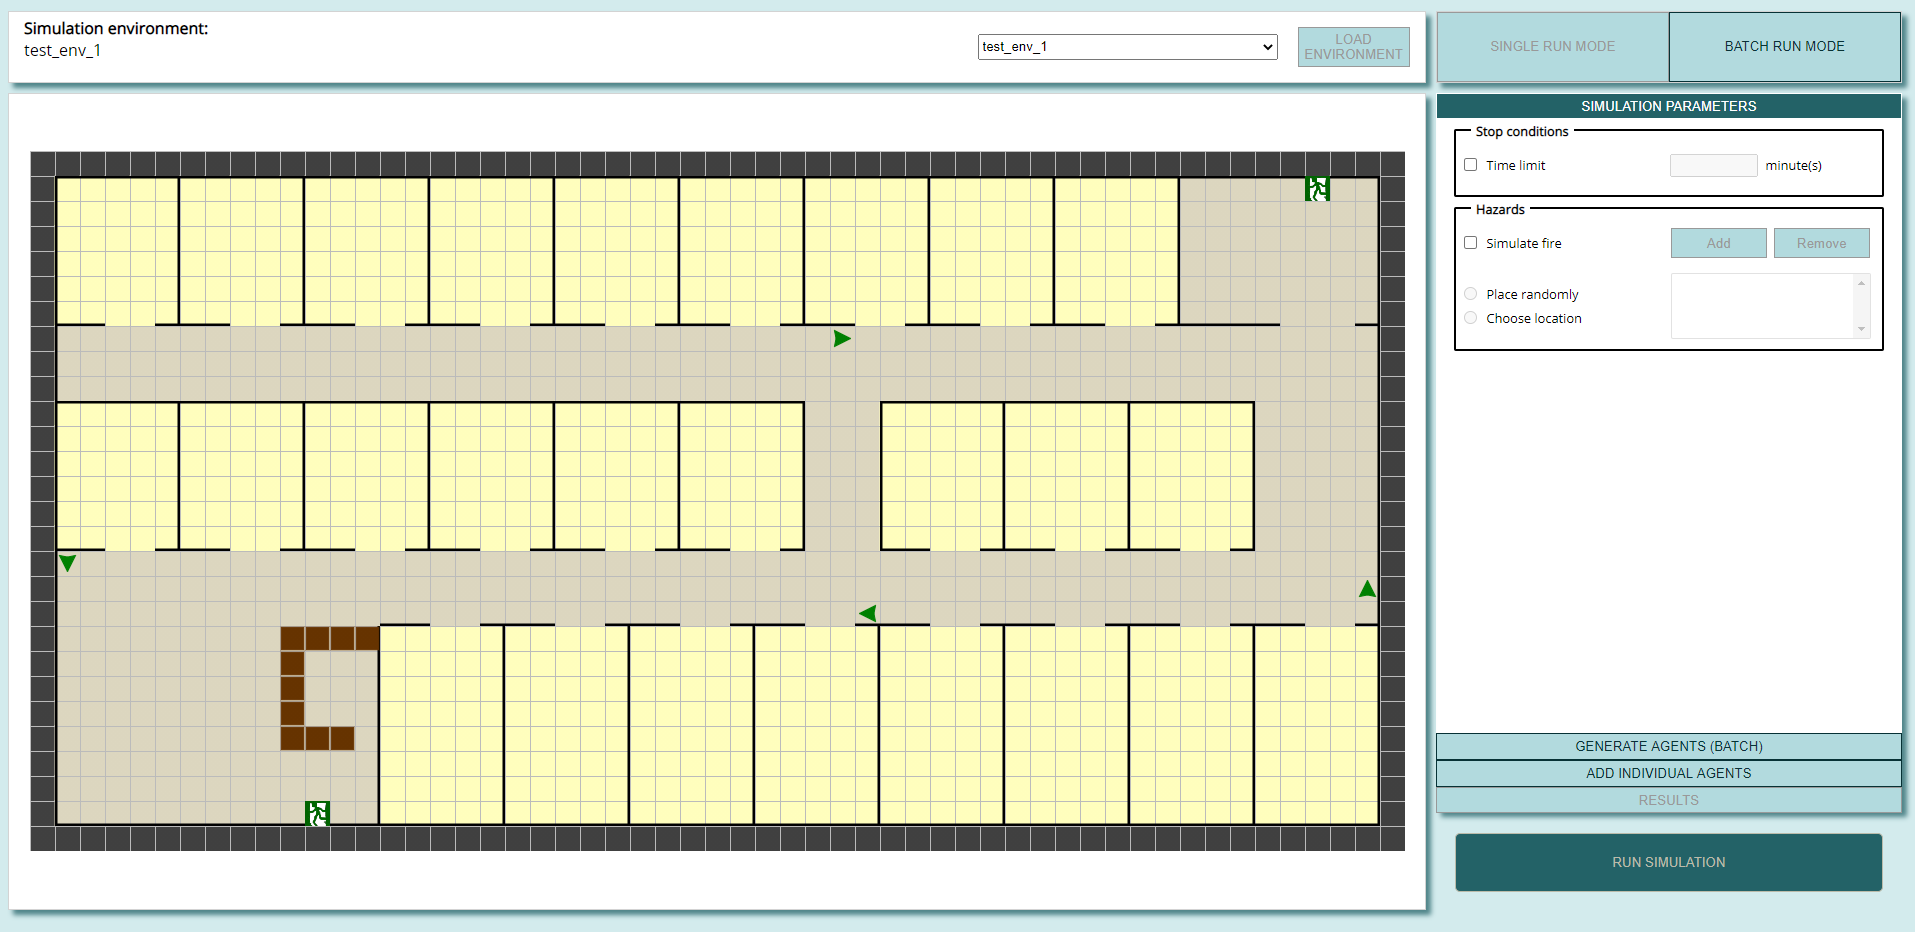Switch to Single Run Mode tab
1915x932 pixels.
(x=1552, y=47)
